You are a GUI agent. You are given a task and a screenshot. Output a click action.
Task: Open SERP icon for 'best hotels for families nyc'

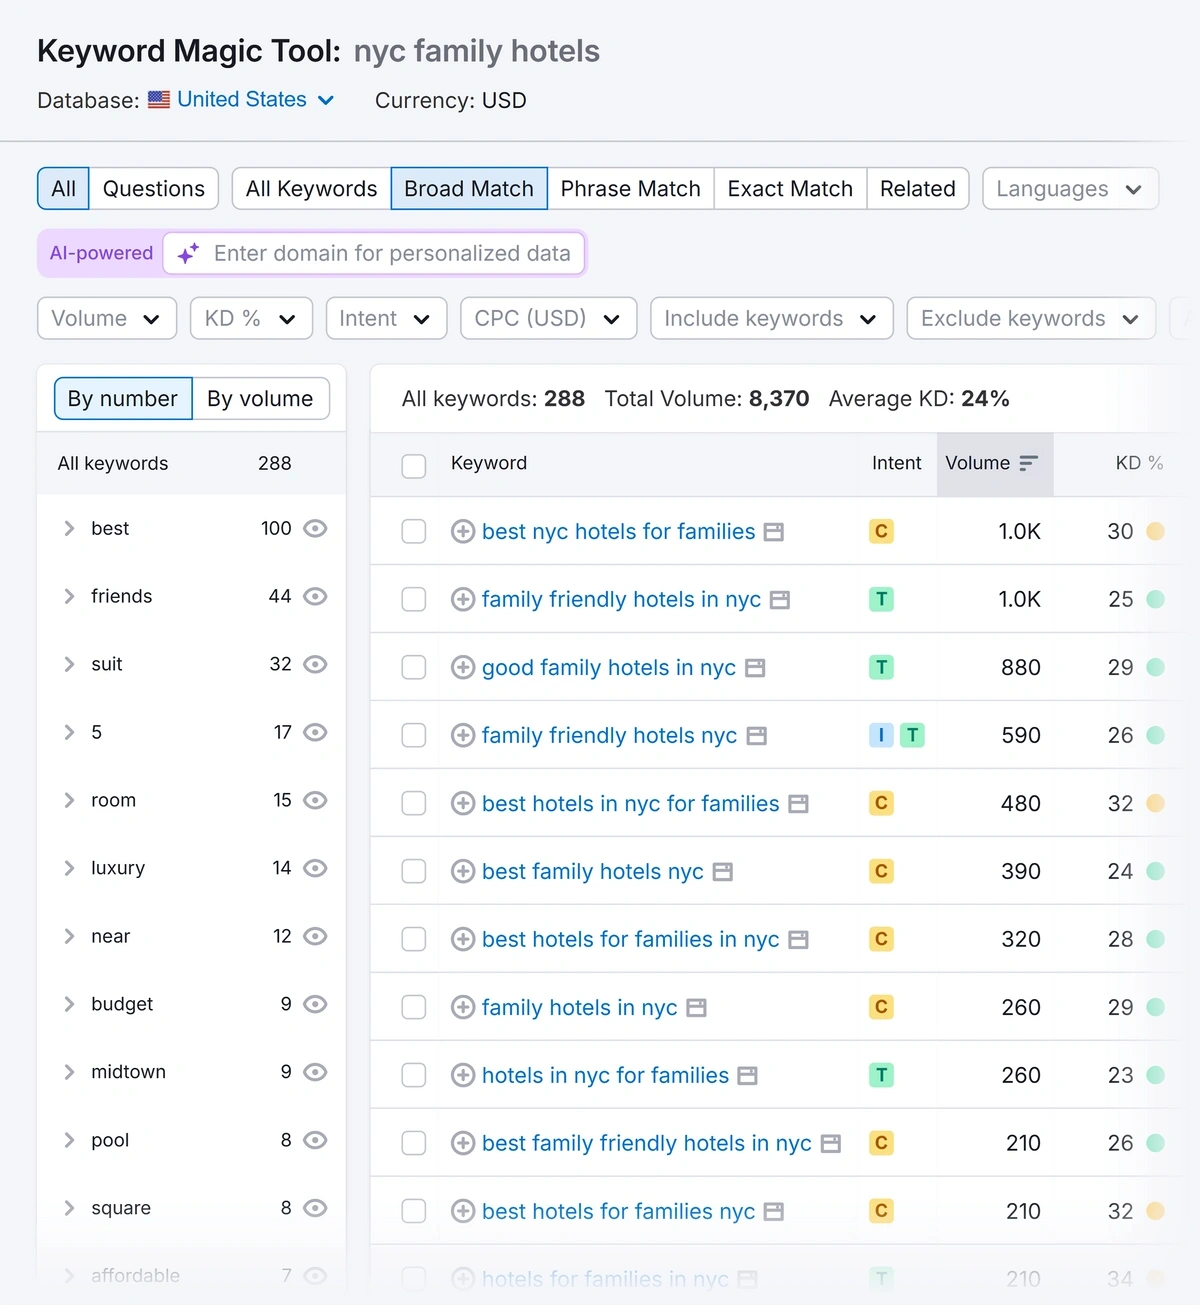pos(774,1212)
